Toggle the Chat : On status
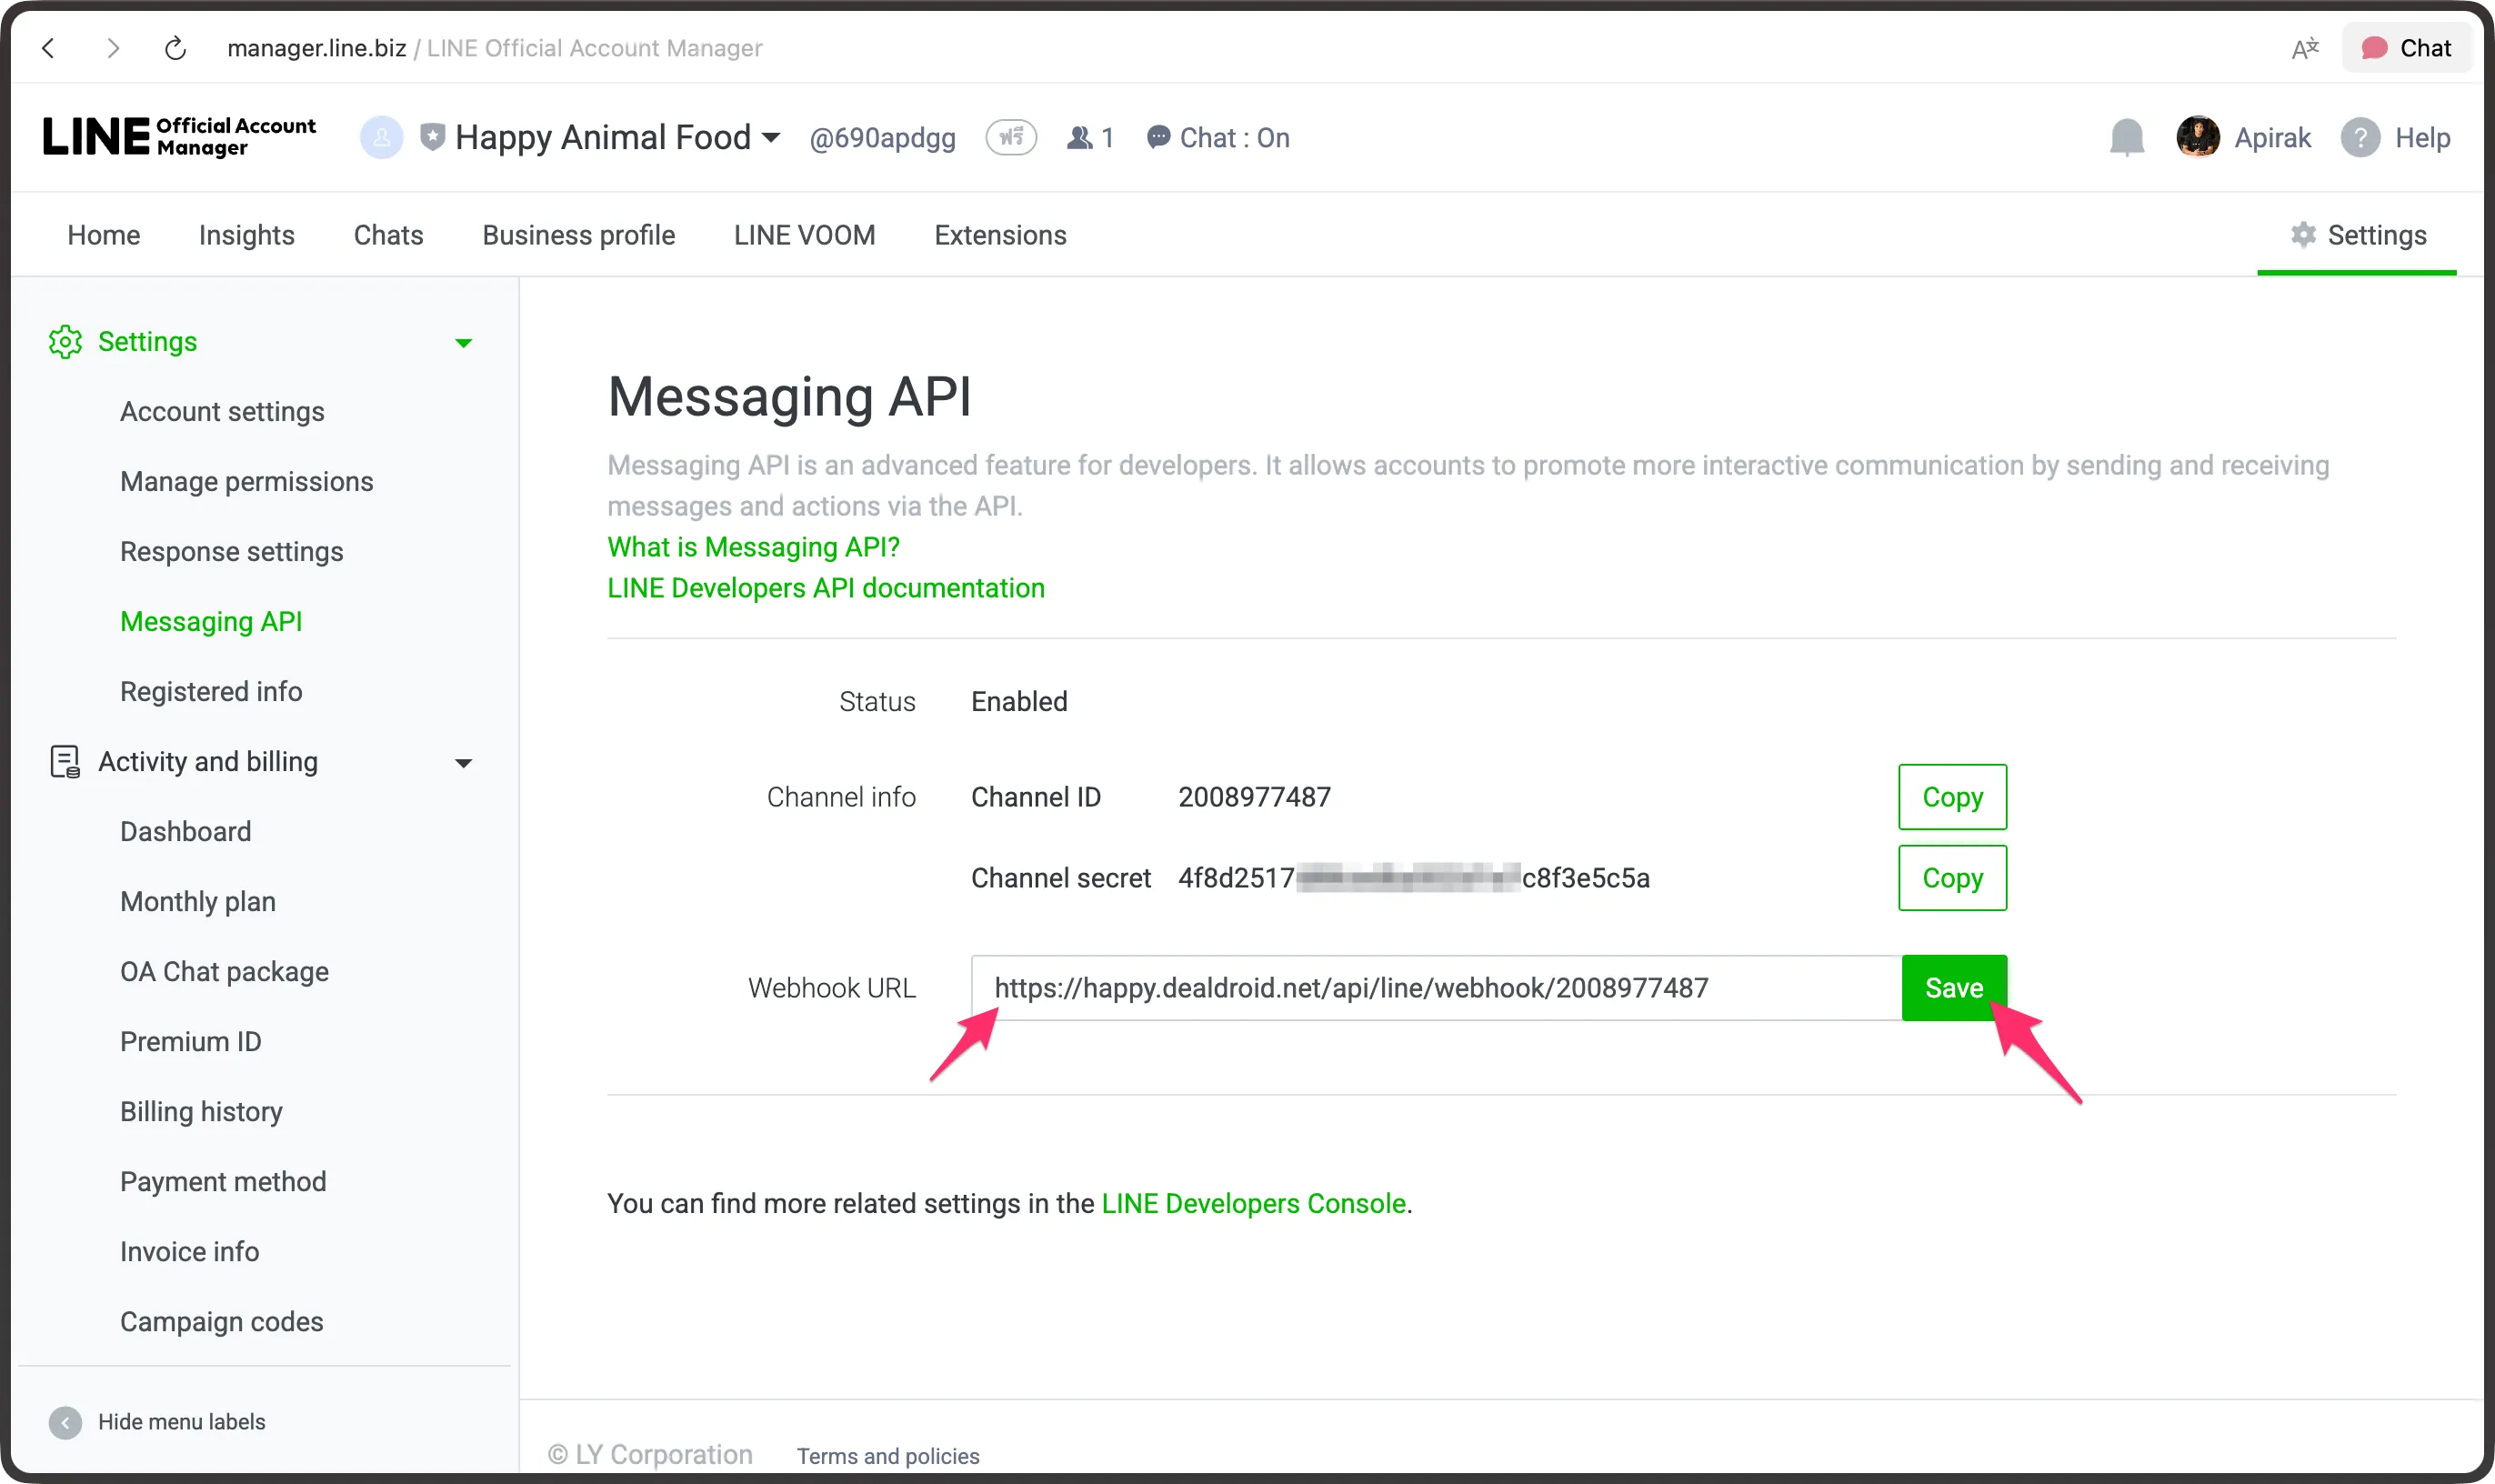The image size is (2495, 1484). click(x=1216, y=137)
